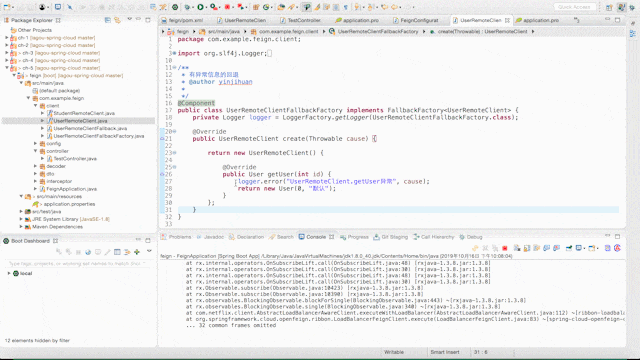Expand folded imports at line 3
The image size is (640, 360).
coord(174,53)
